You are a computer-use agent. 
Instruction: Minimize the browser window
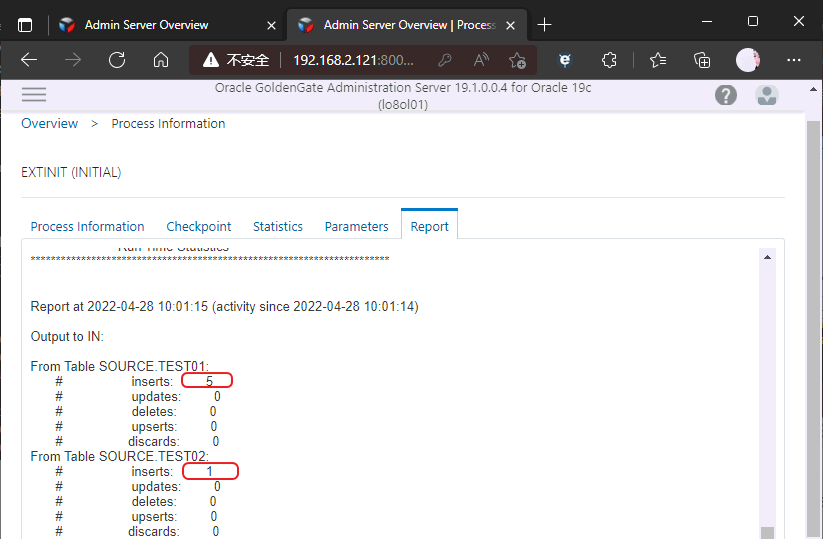706,22
